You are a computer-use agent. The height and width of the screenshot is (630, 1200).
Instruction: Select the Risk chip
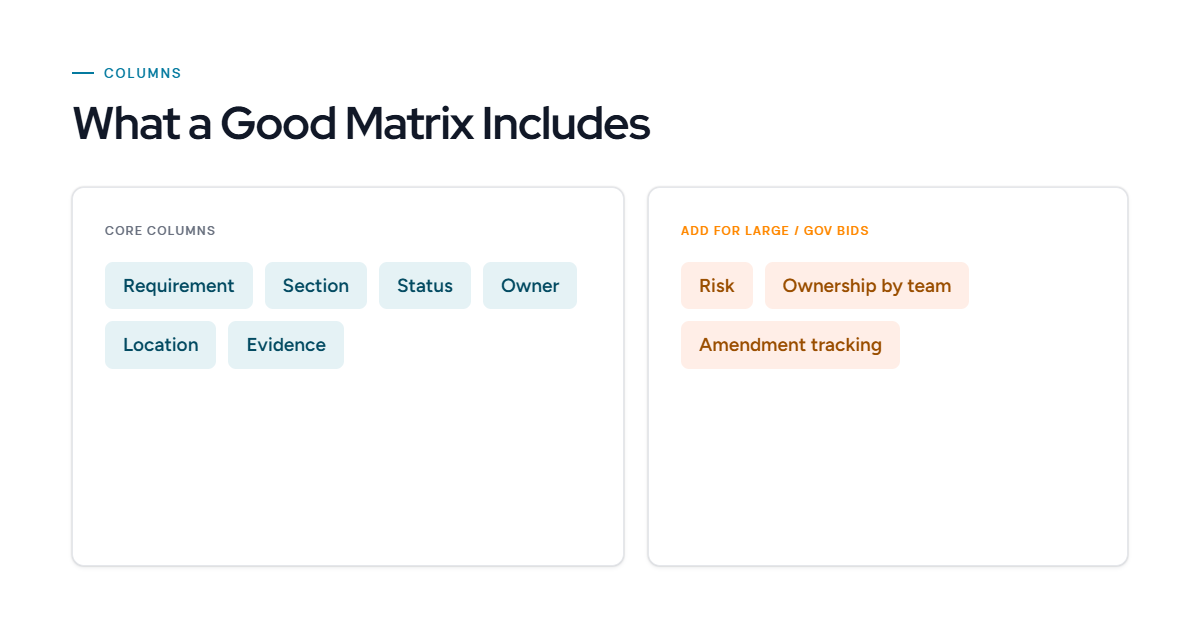coord(717,286)
